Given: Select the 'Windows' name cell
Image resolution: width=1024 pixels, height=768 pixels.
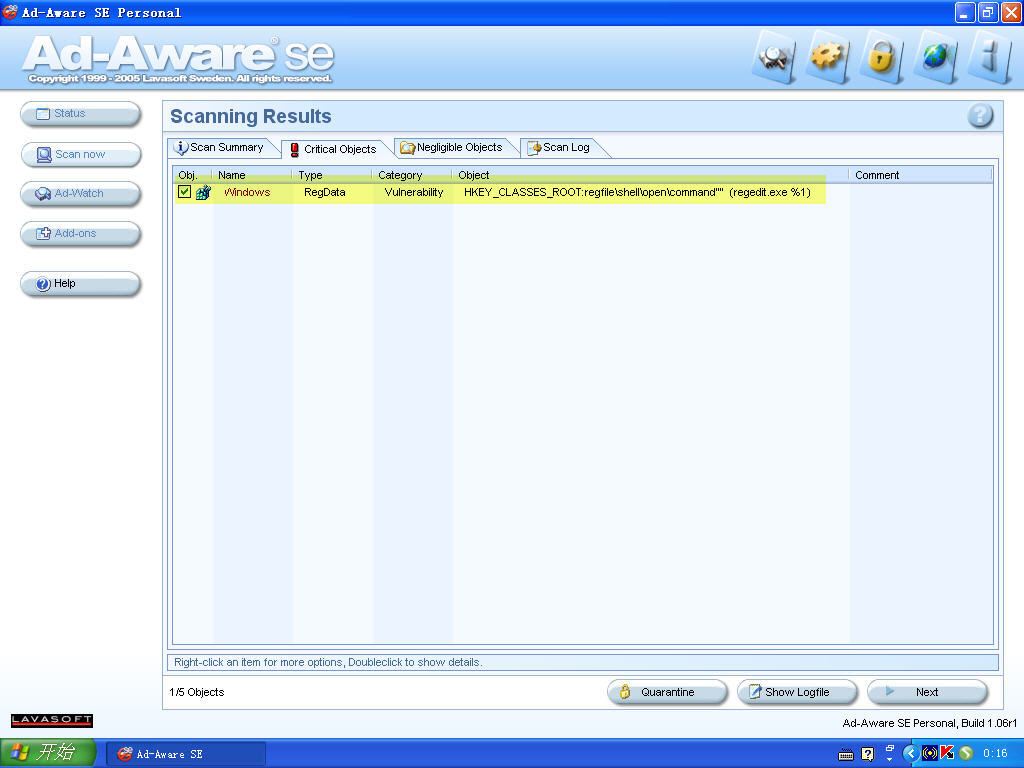Looking at the screenshot, I should tap(247, 193).
